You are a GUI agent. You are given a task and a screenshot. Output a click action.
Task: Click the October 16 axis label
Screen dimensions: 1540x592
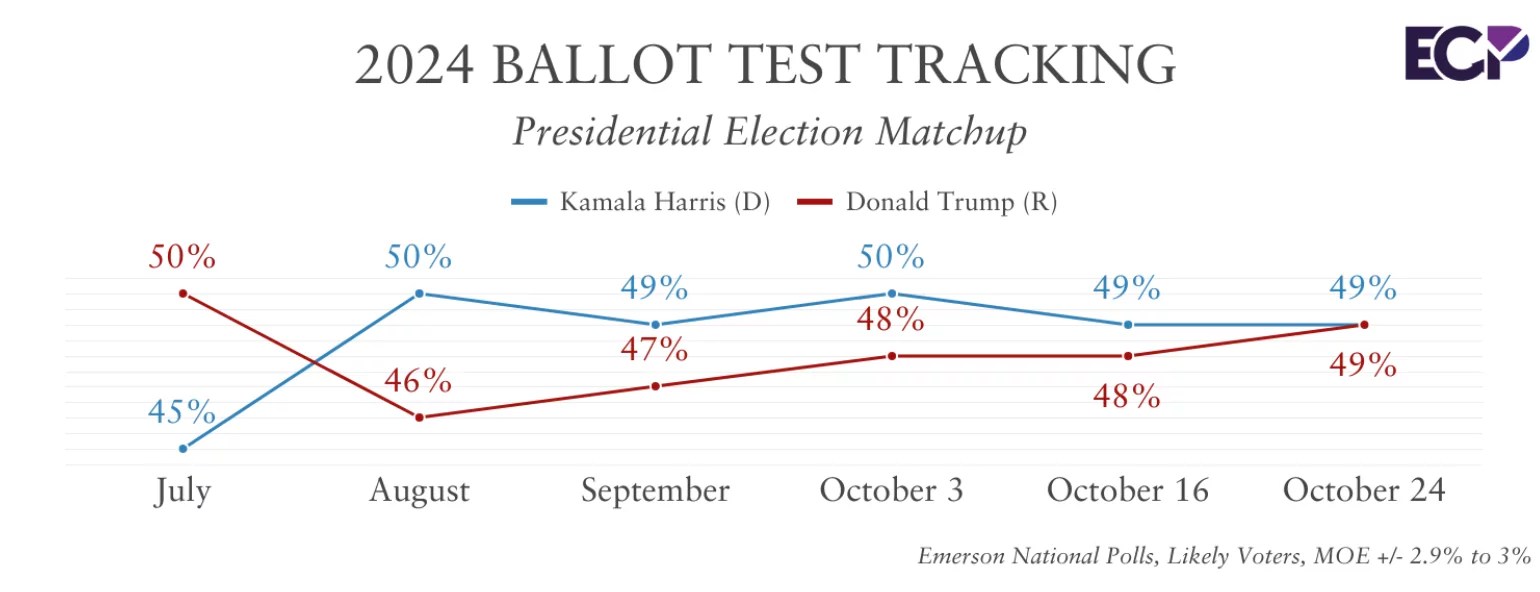1128,491
